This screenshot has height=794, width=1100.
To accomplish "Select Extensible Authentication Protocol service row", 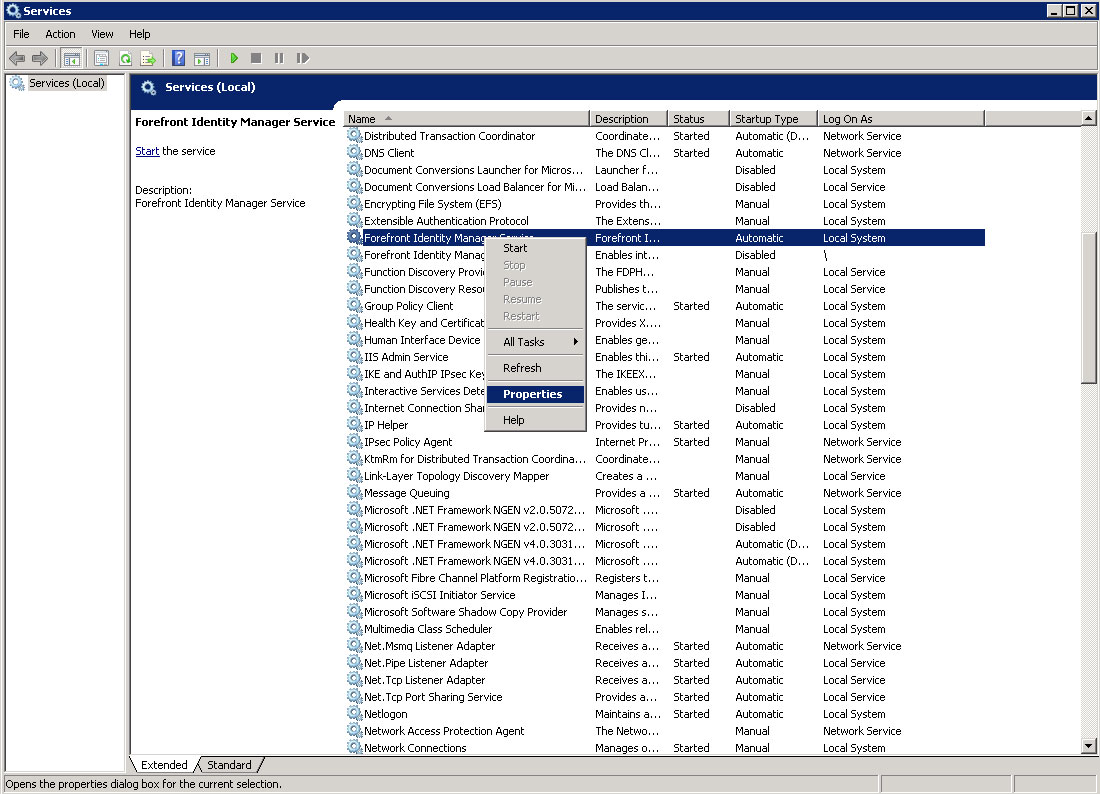I will (x=665, y=220).
